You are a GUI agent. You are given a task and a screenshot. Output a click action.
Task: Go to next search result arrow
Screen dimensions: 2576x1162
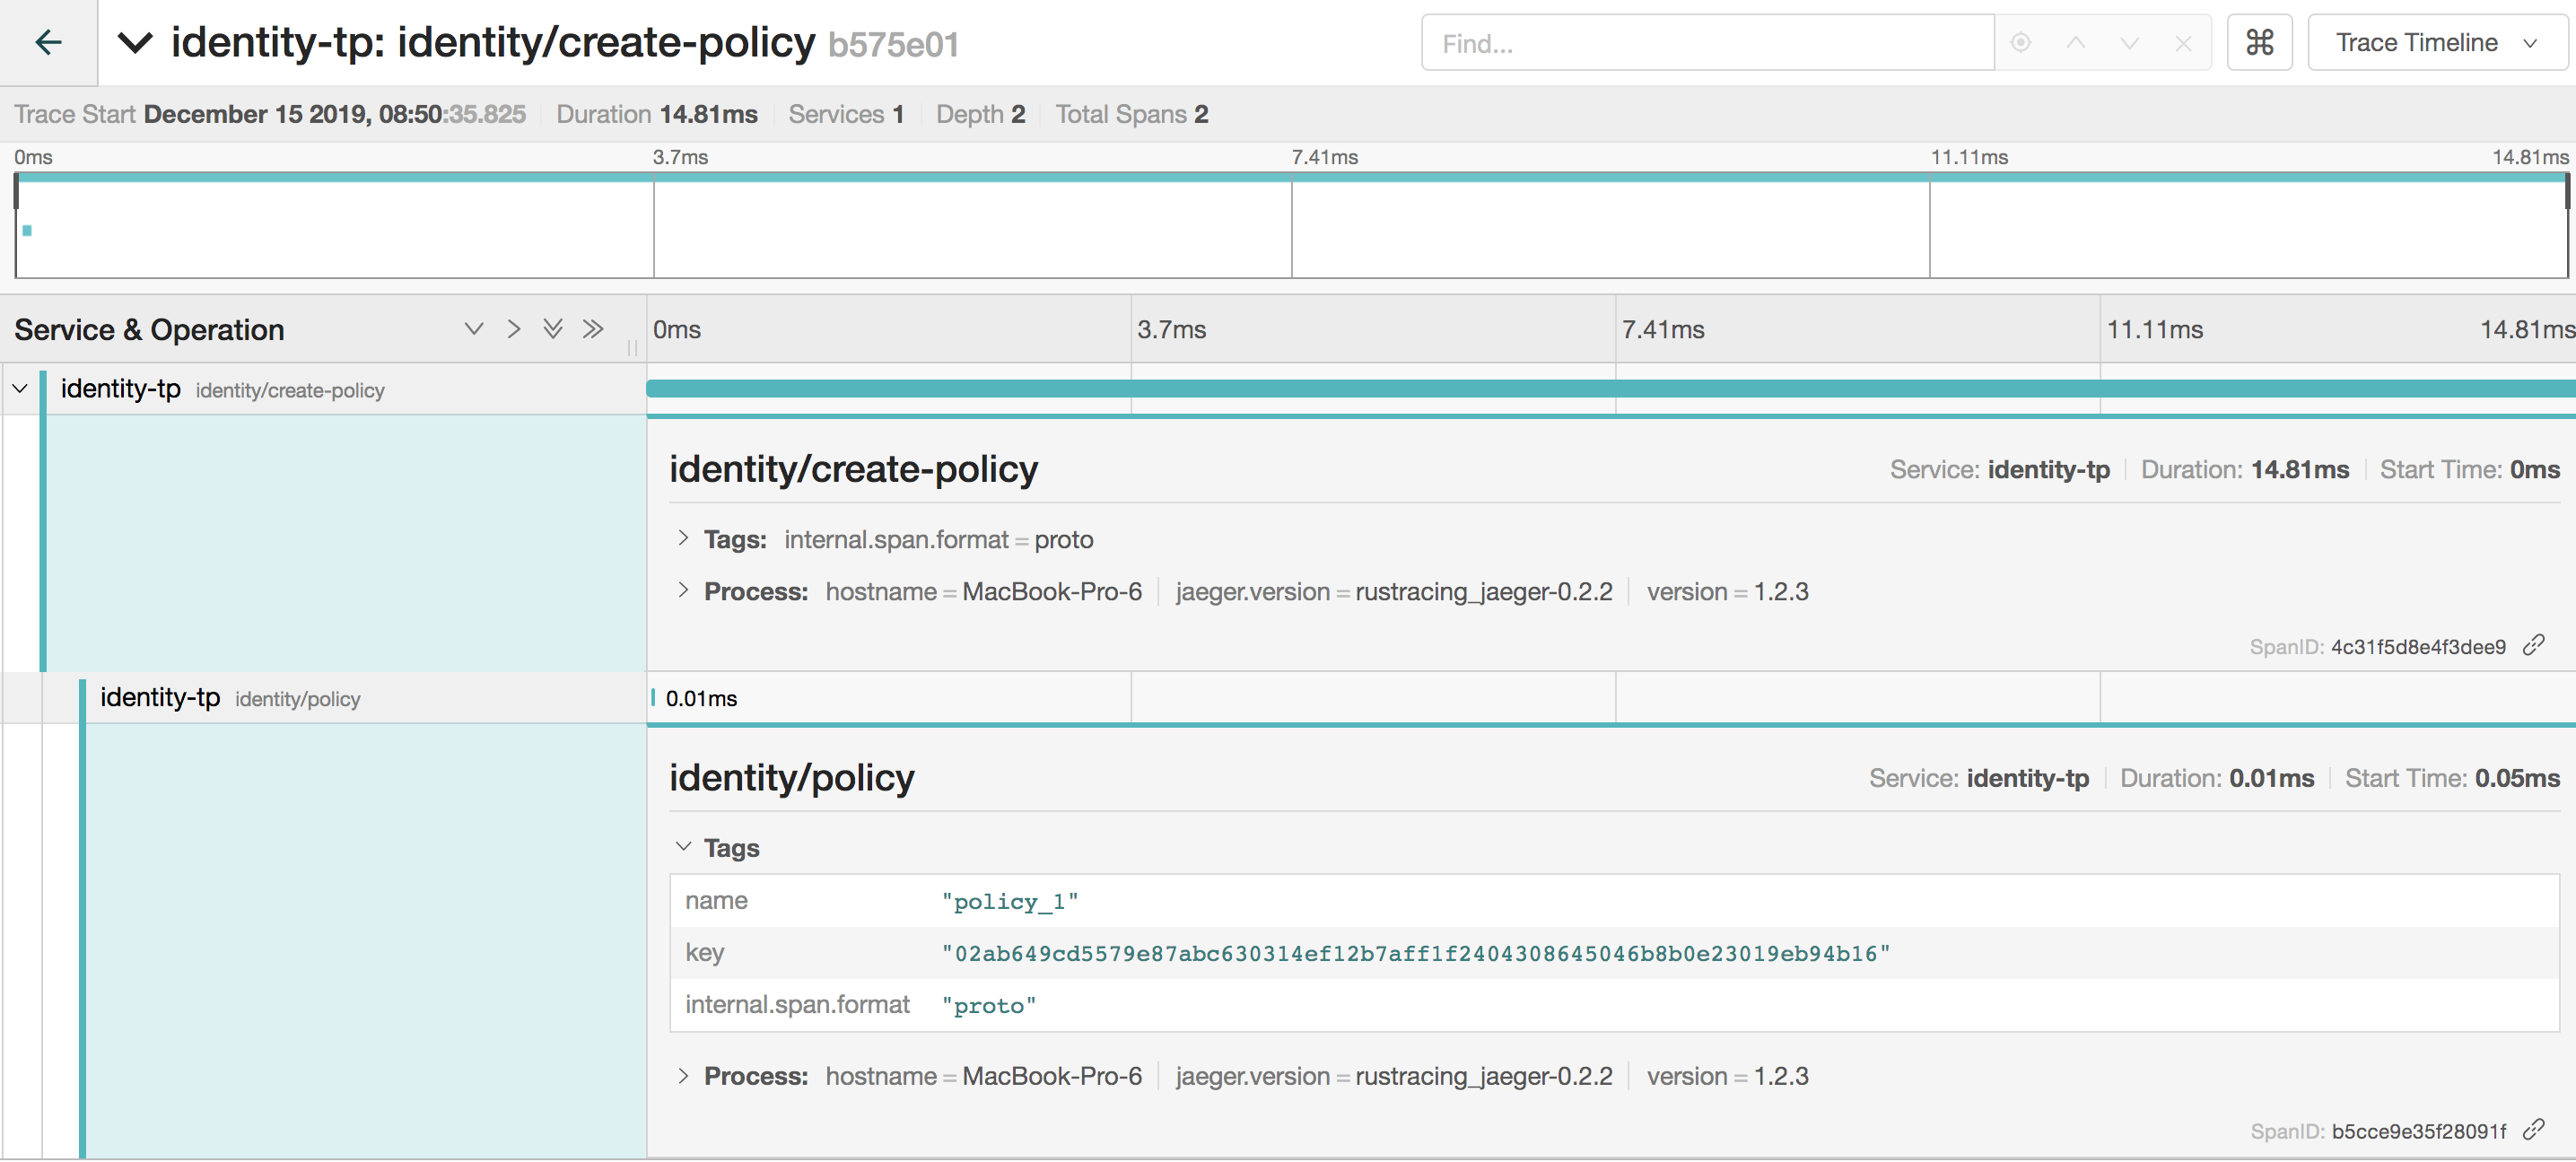2129,43
